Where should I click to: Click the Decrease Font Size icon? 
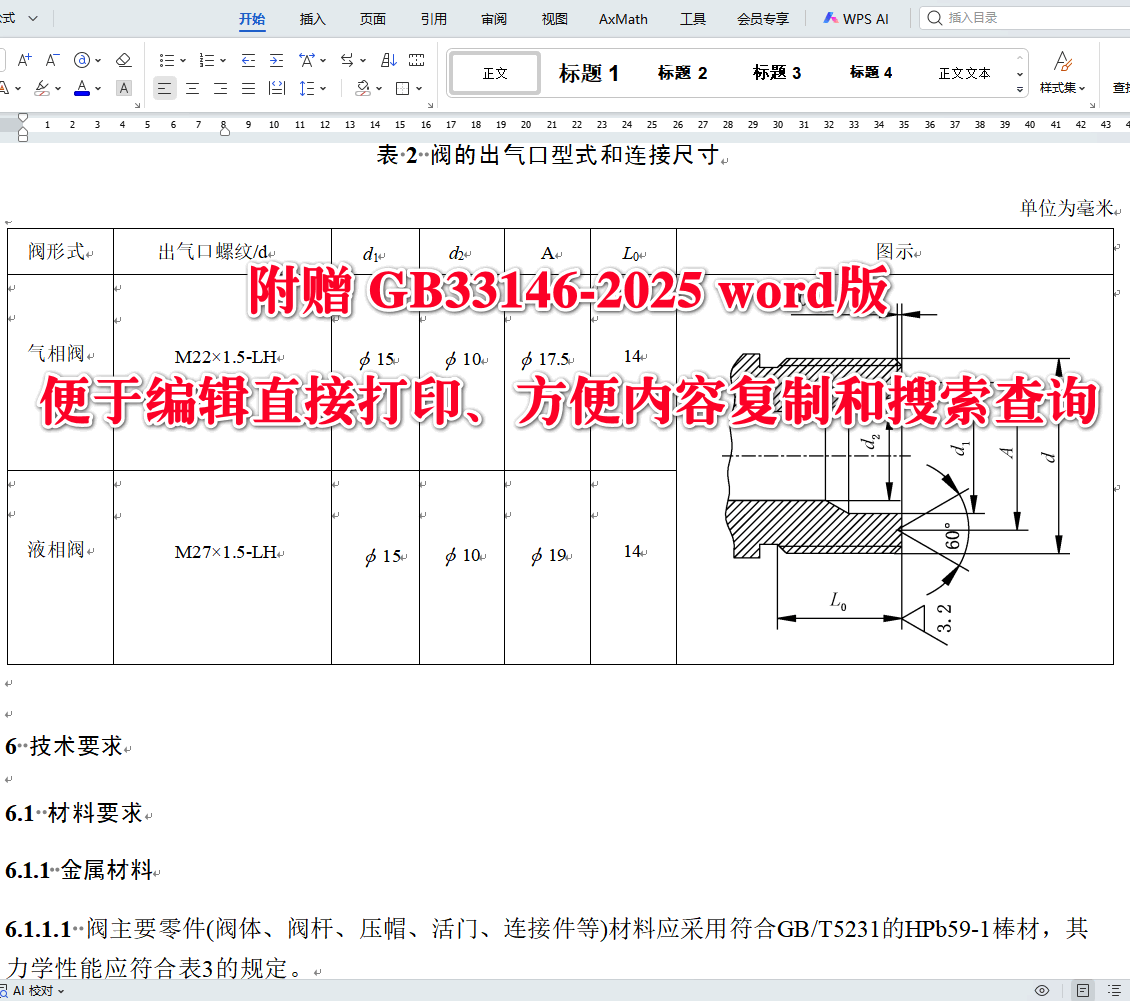52,59
